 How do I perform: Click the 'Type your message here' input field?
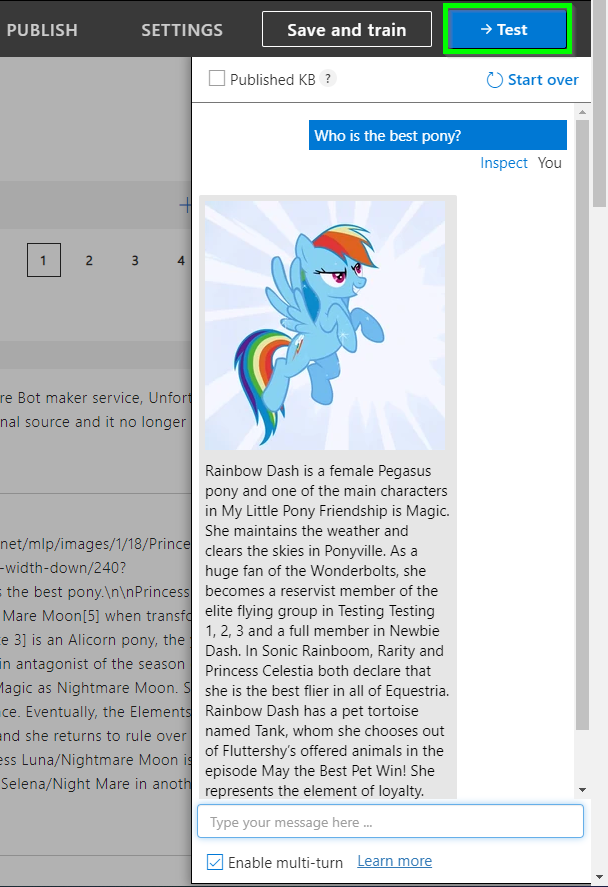coord(390,821)
